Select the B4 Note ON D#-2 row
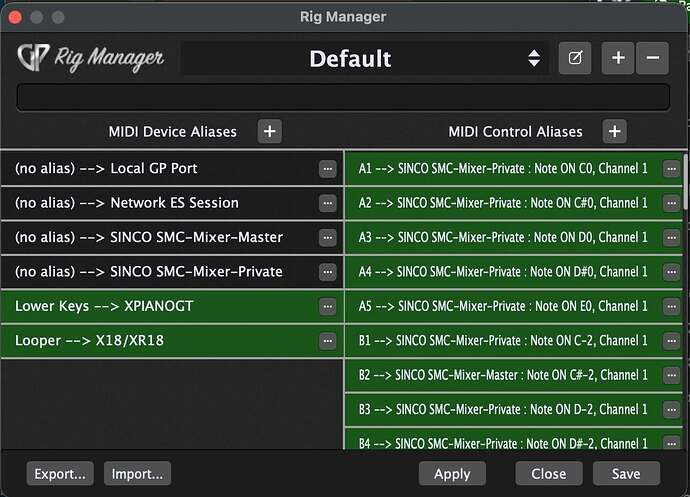 coord(514,439)
